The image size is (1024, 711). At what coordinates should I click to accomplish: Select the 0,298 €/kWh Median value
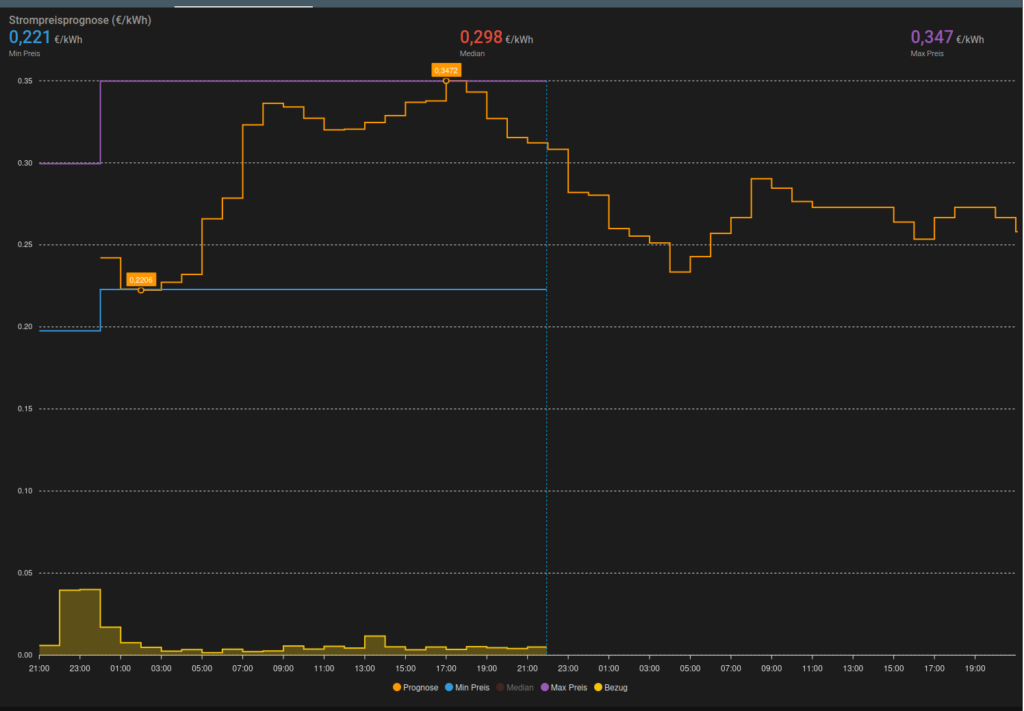496,38
